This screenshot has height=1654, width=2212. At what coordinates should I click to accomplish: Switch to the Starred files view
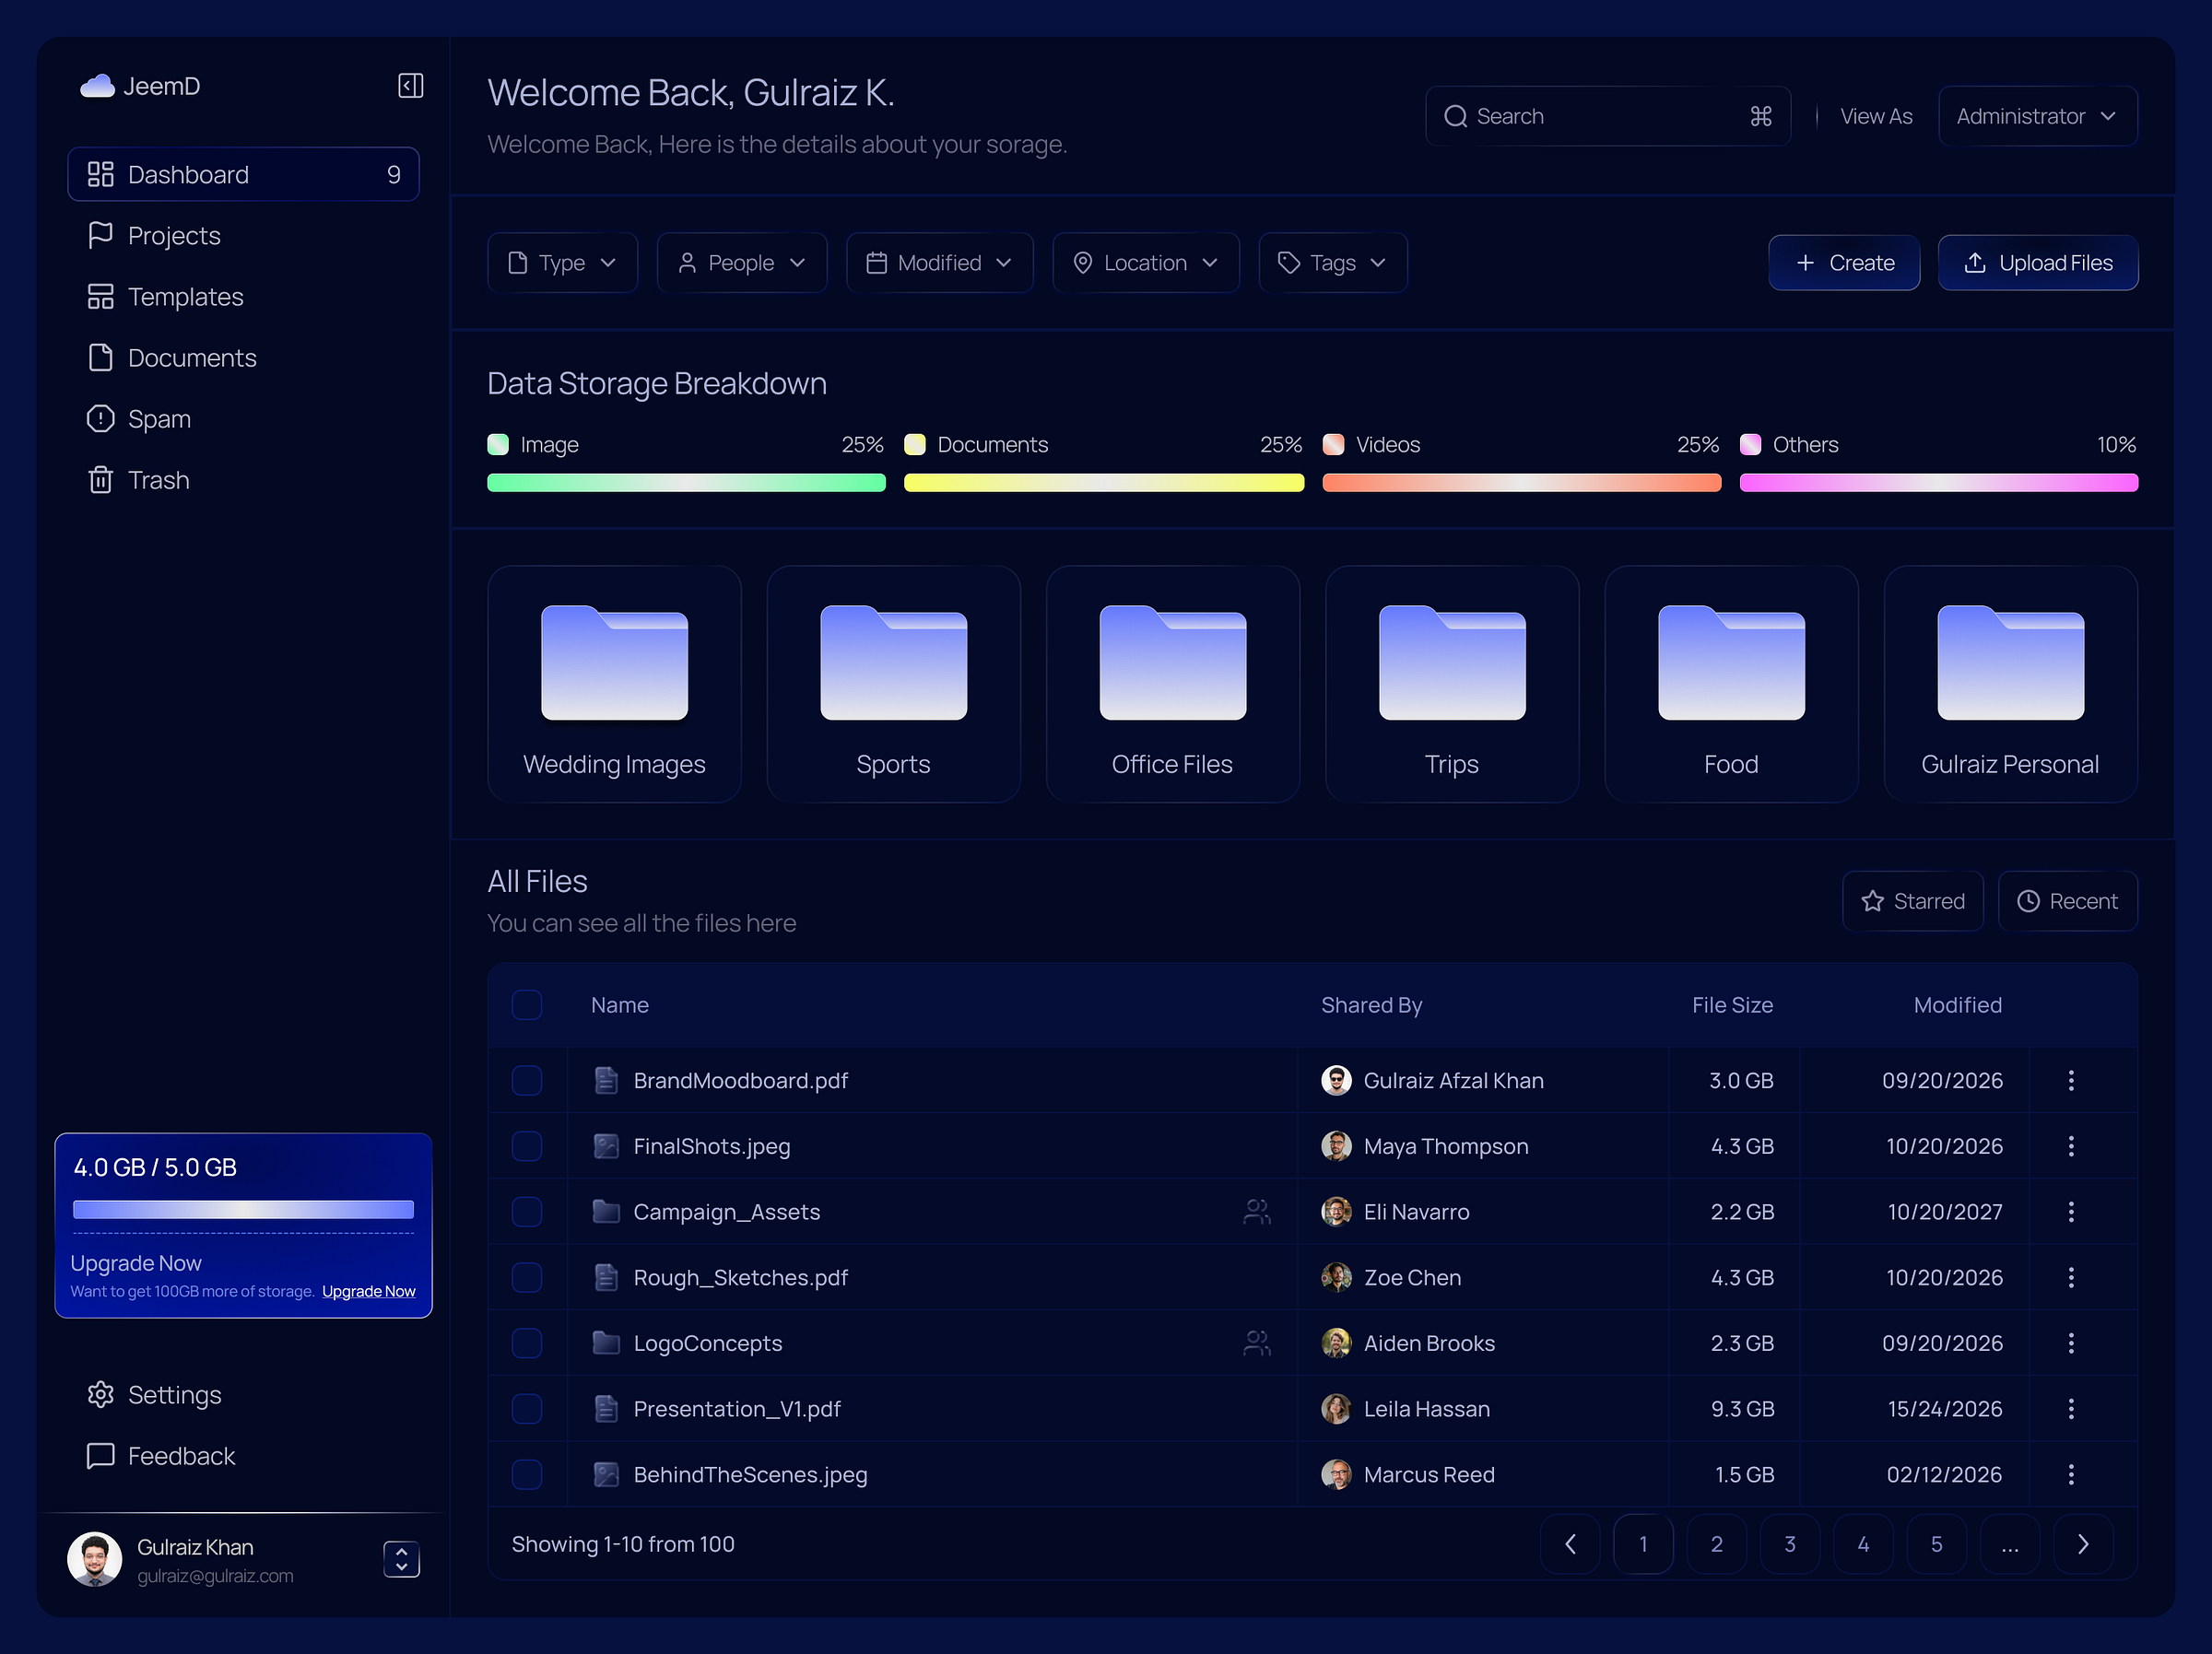1912,900
